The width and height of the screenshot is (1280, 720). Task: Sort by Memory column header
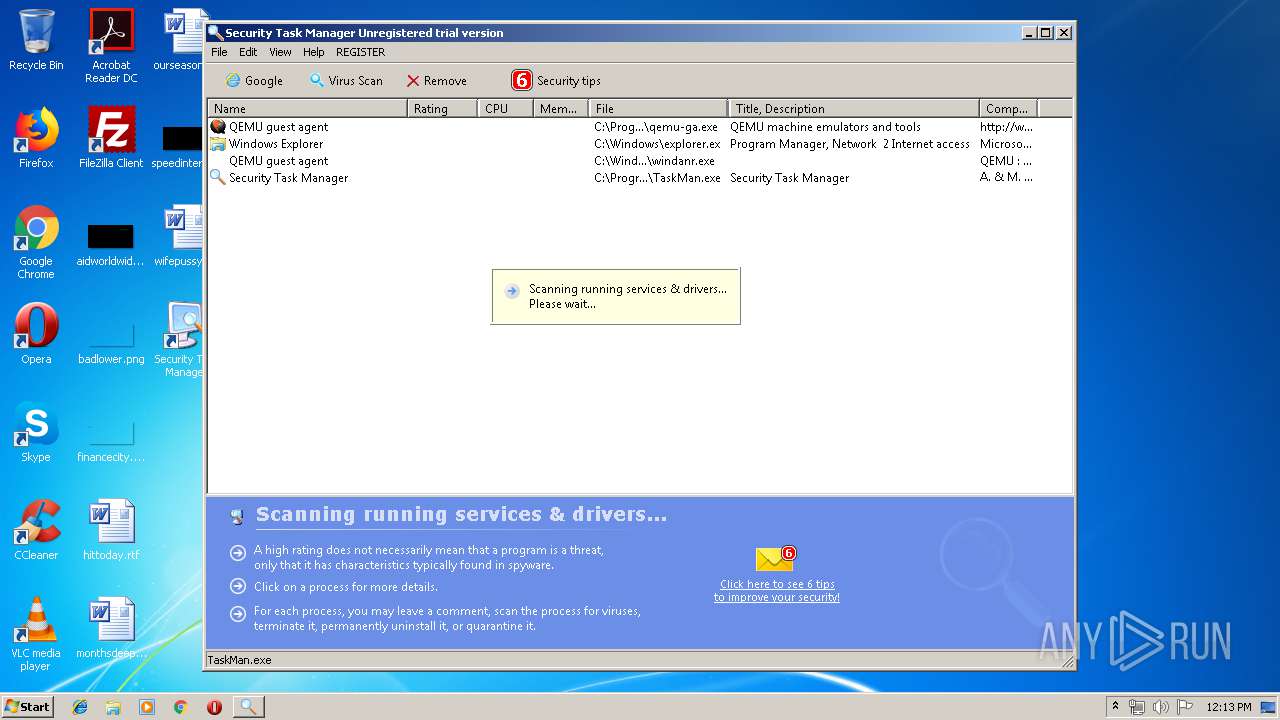click(560, 108)
